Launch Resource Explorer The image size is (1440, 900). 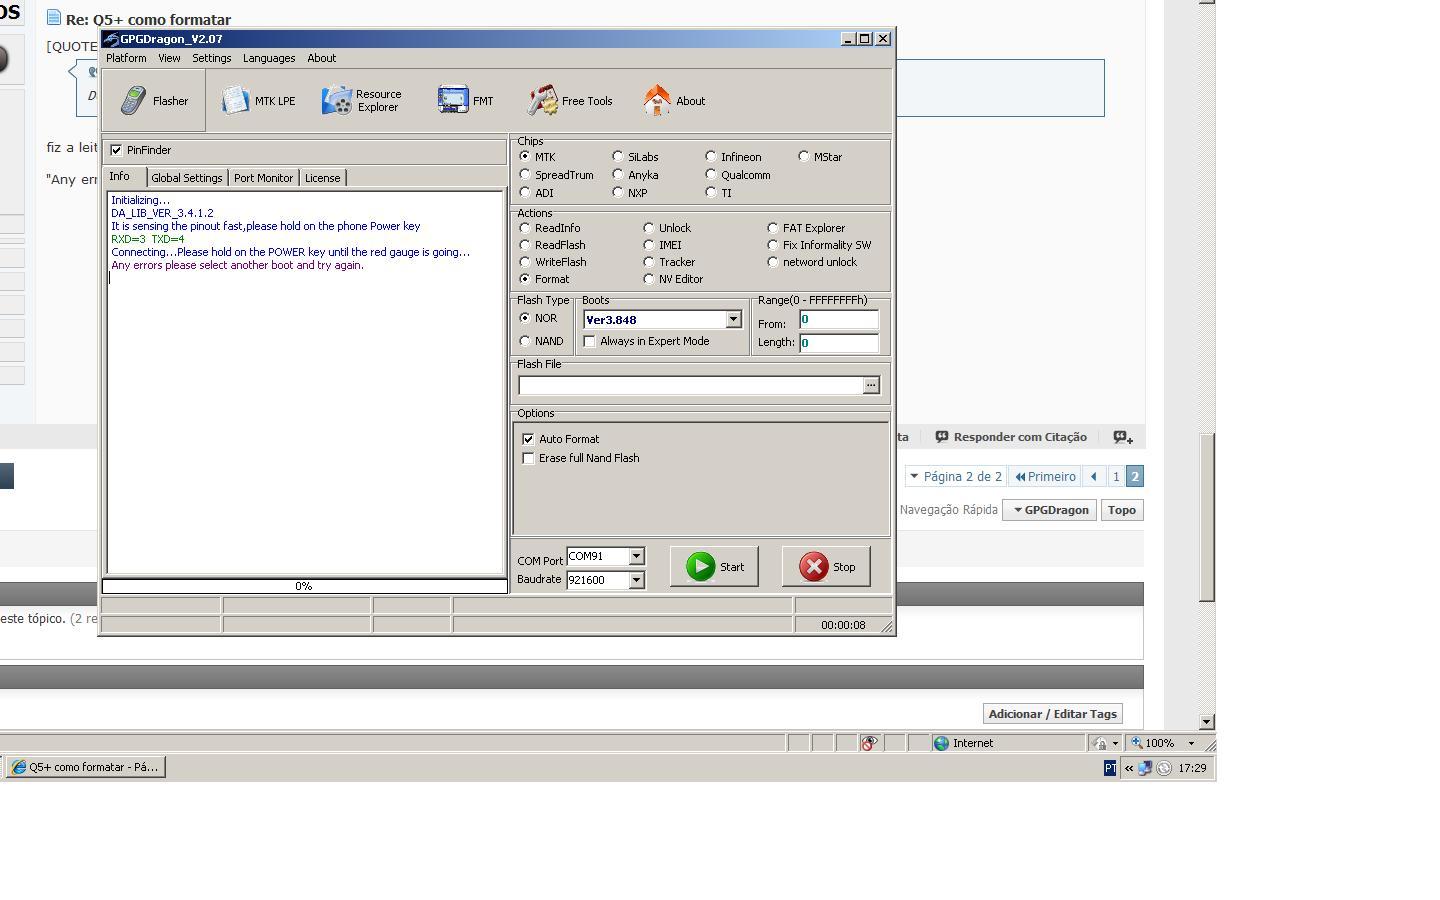362,100
